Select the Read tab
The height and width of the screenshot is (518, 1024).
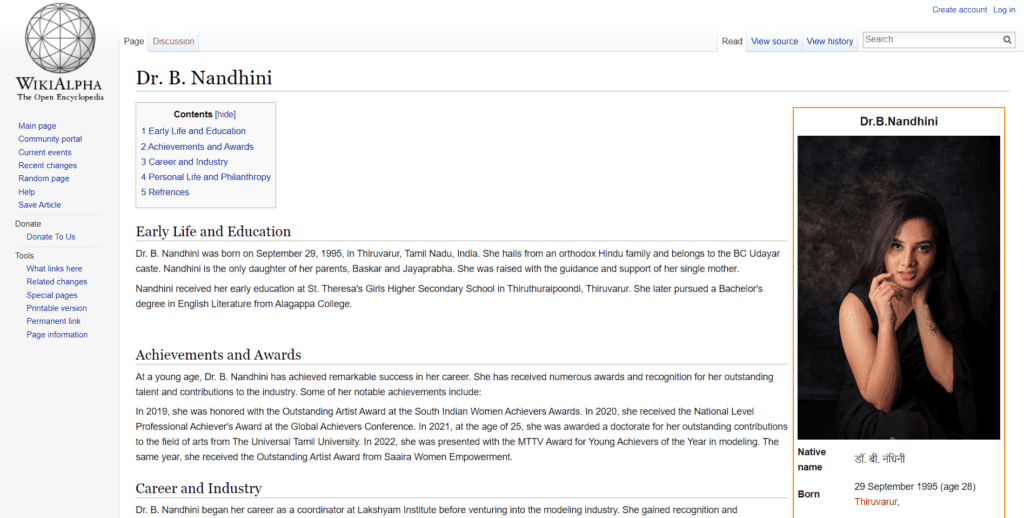tap(732, 41)
